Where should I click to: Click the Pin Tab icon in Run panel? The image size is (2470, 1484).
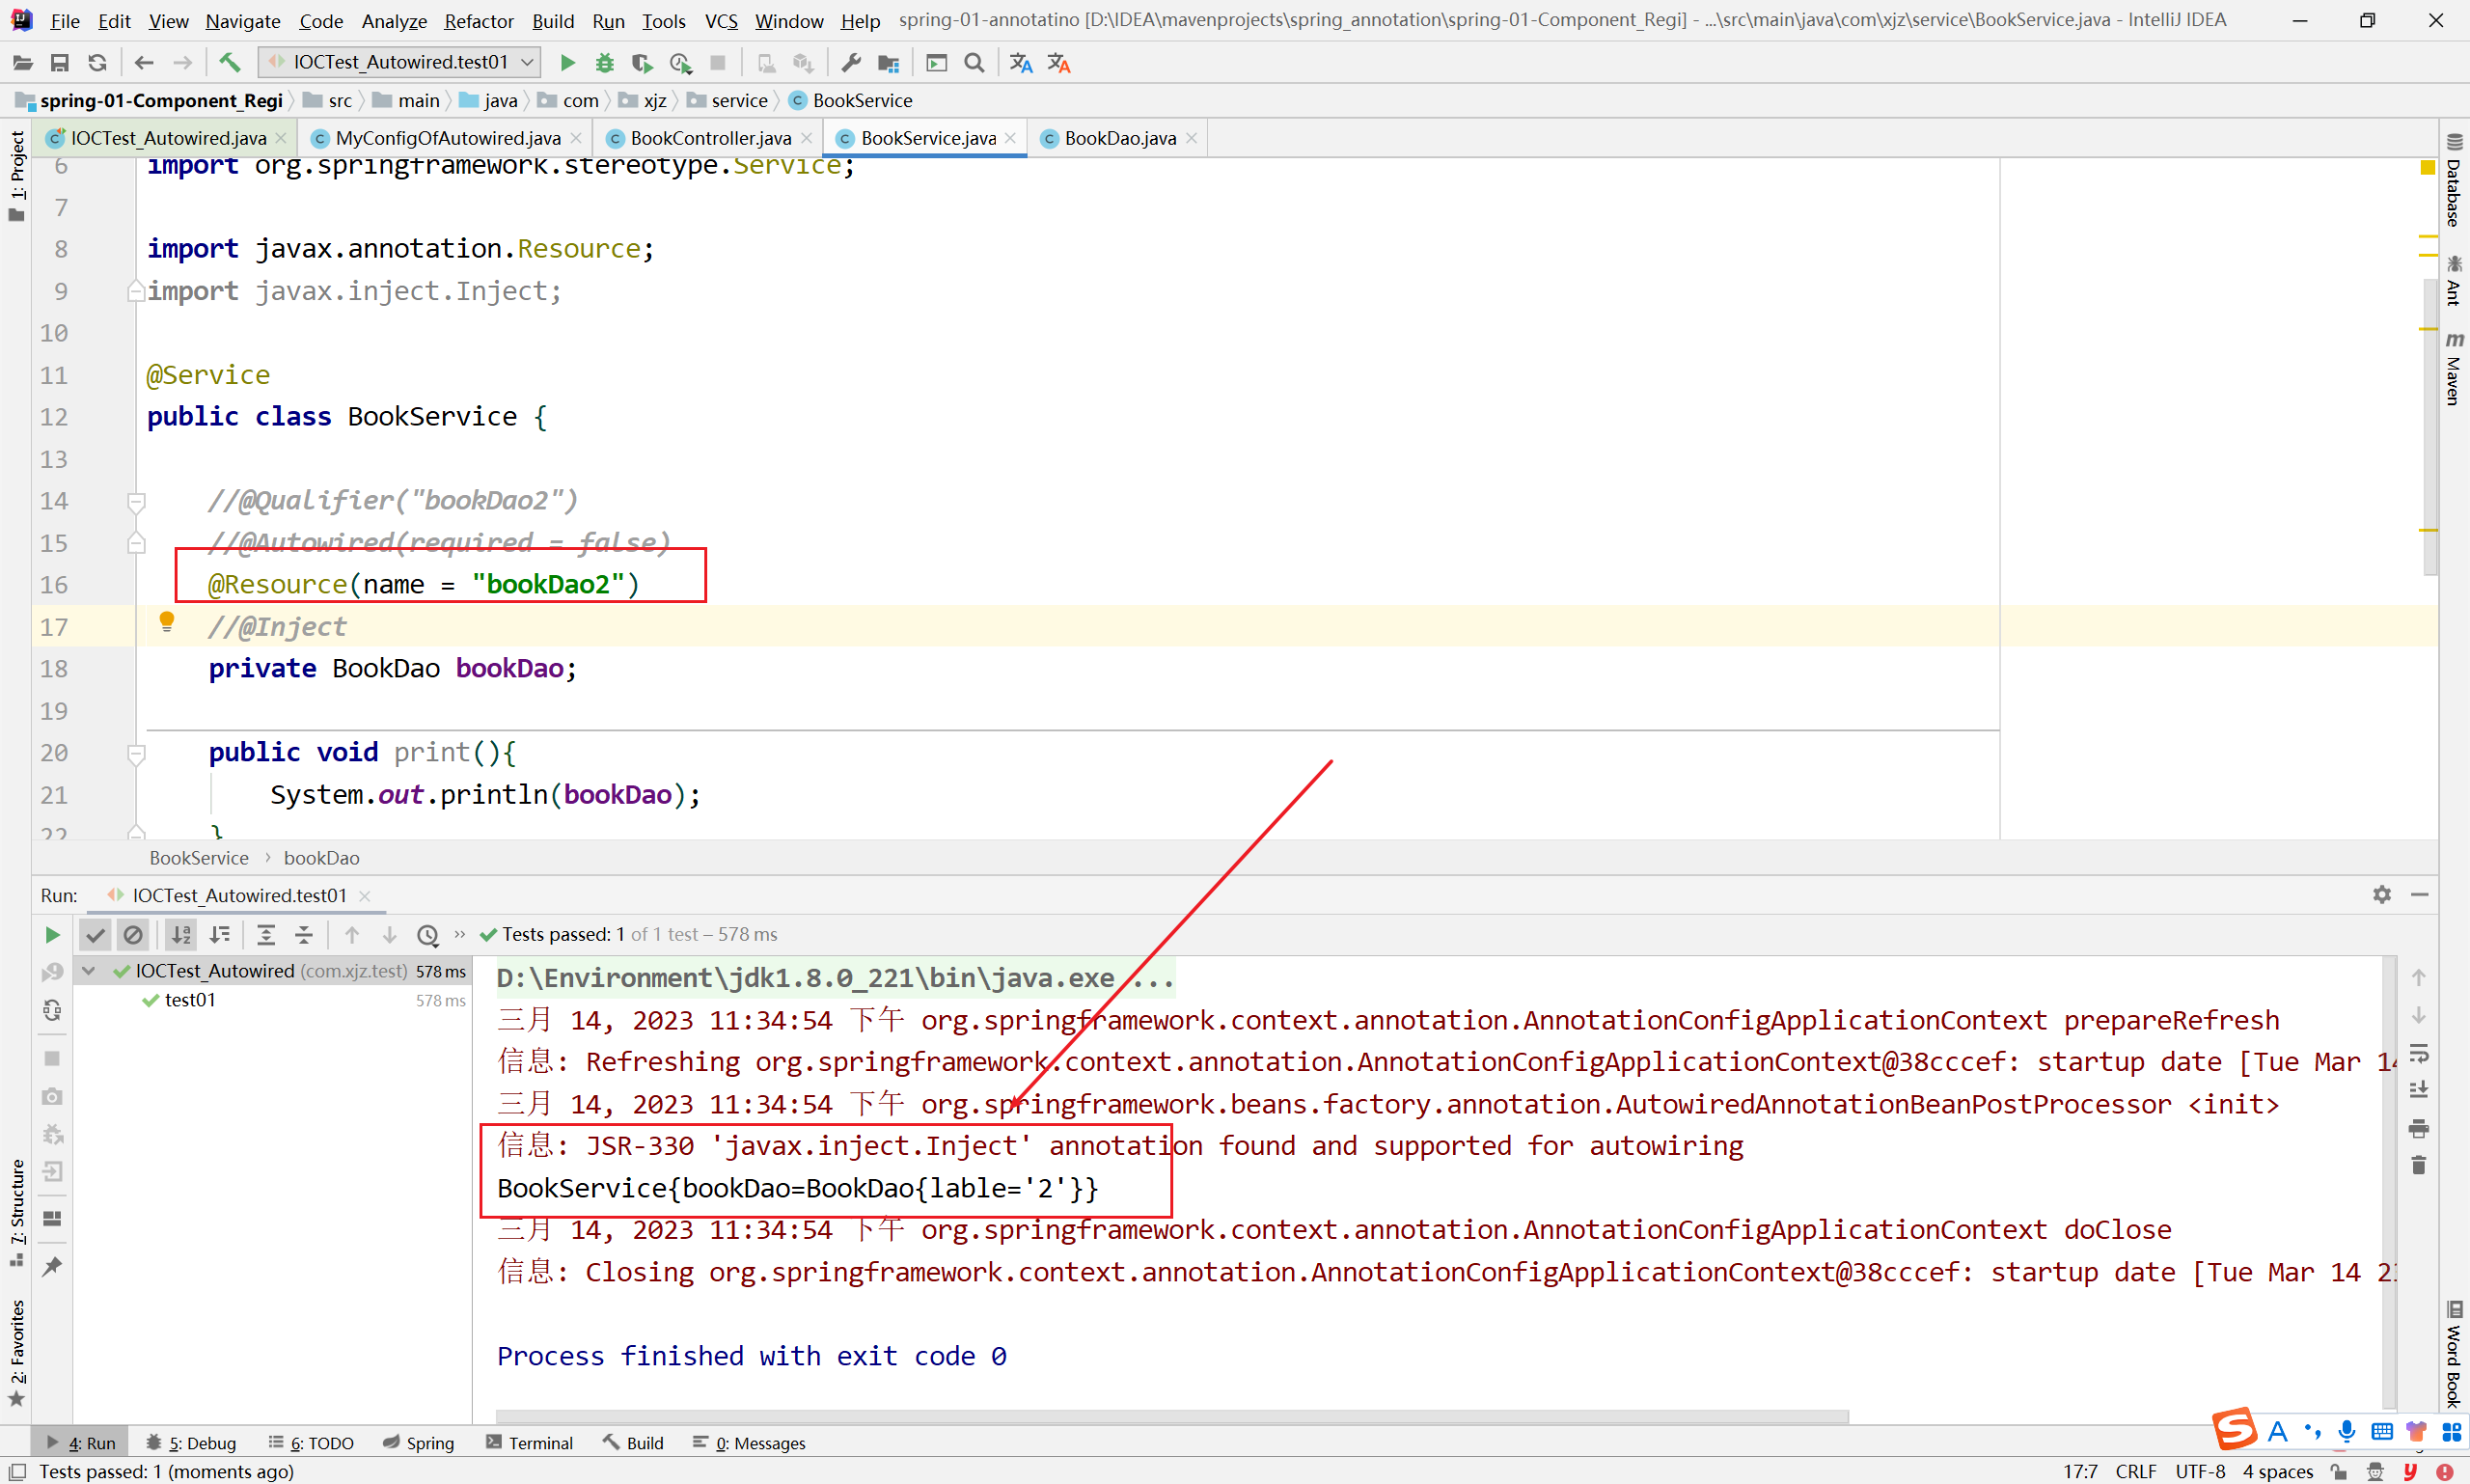click(x=52, y=1266)
